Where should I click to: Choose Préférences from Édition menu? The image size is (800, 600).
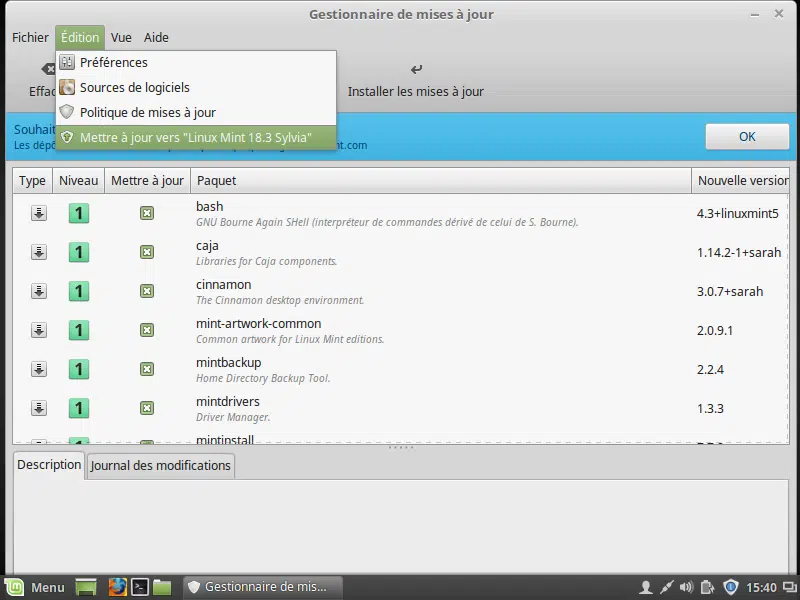pyautogui.click(x=196, y=62)
